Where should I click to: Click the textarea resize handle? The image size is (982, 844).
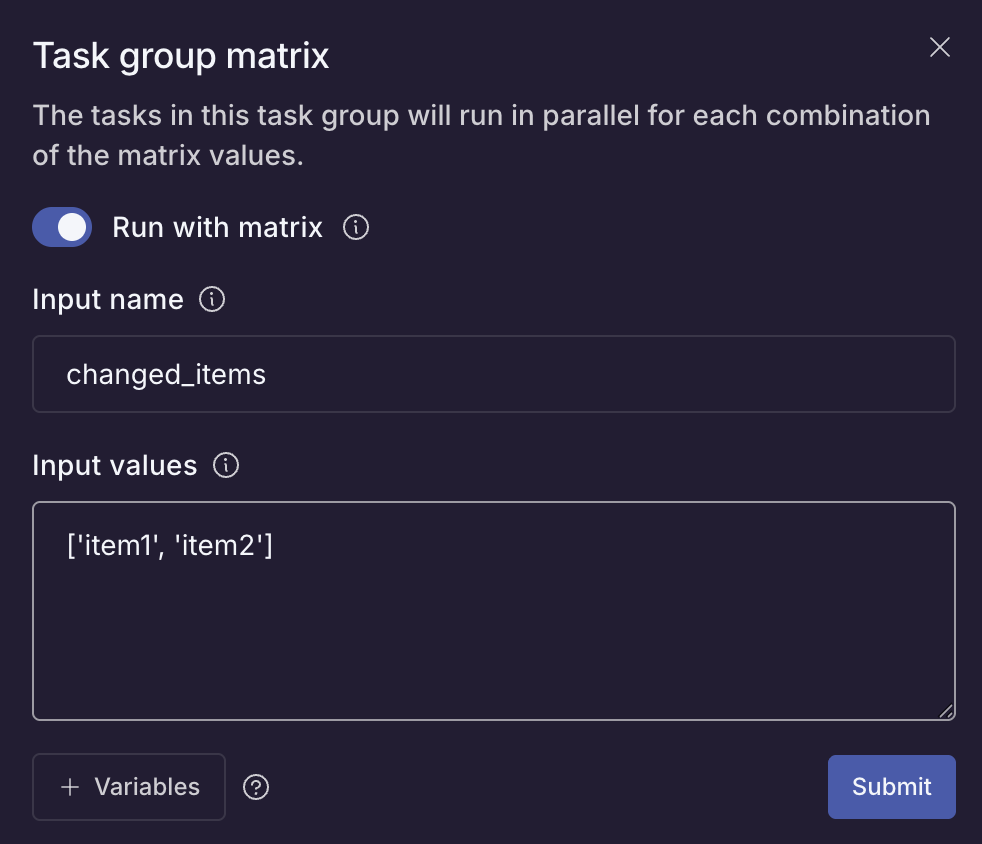pyautogui.click(x=947, y=712)
